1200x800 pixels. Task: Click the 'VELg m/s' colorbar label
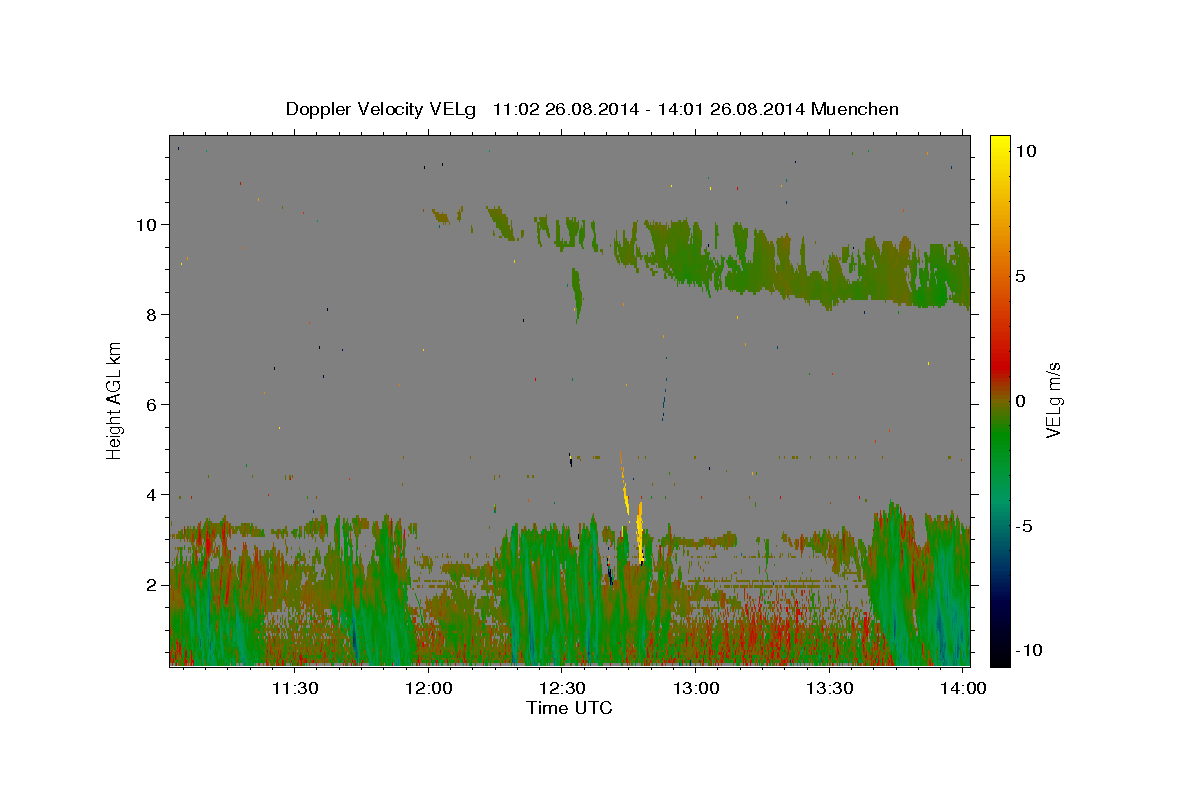[1053, 401]
